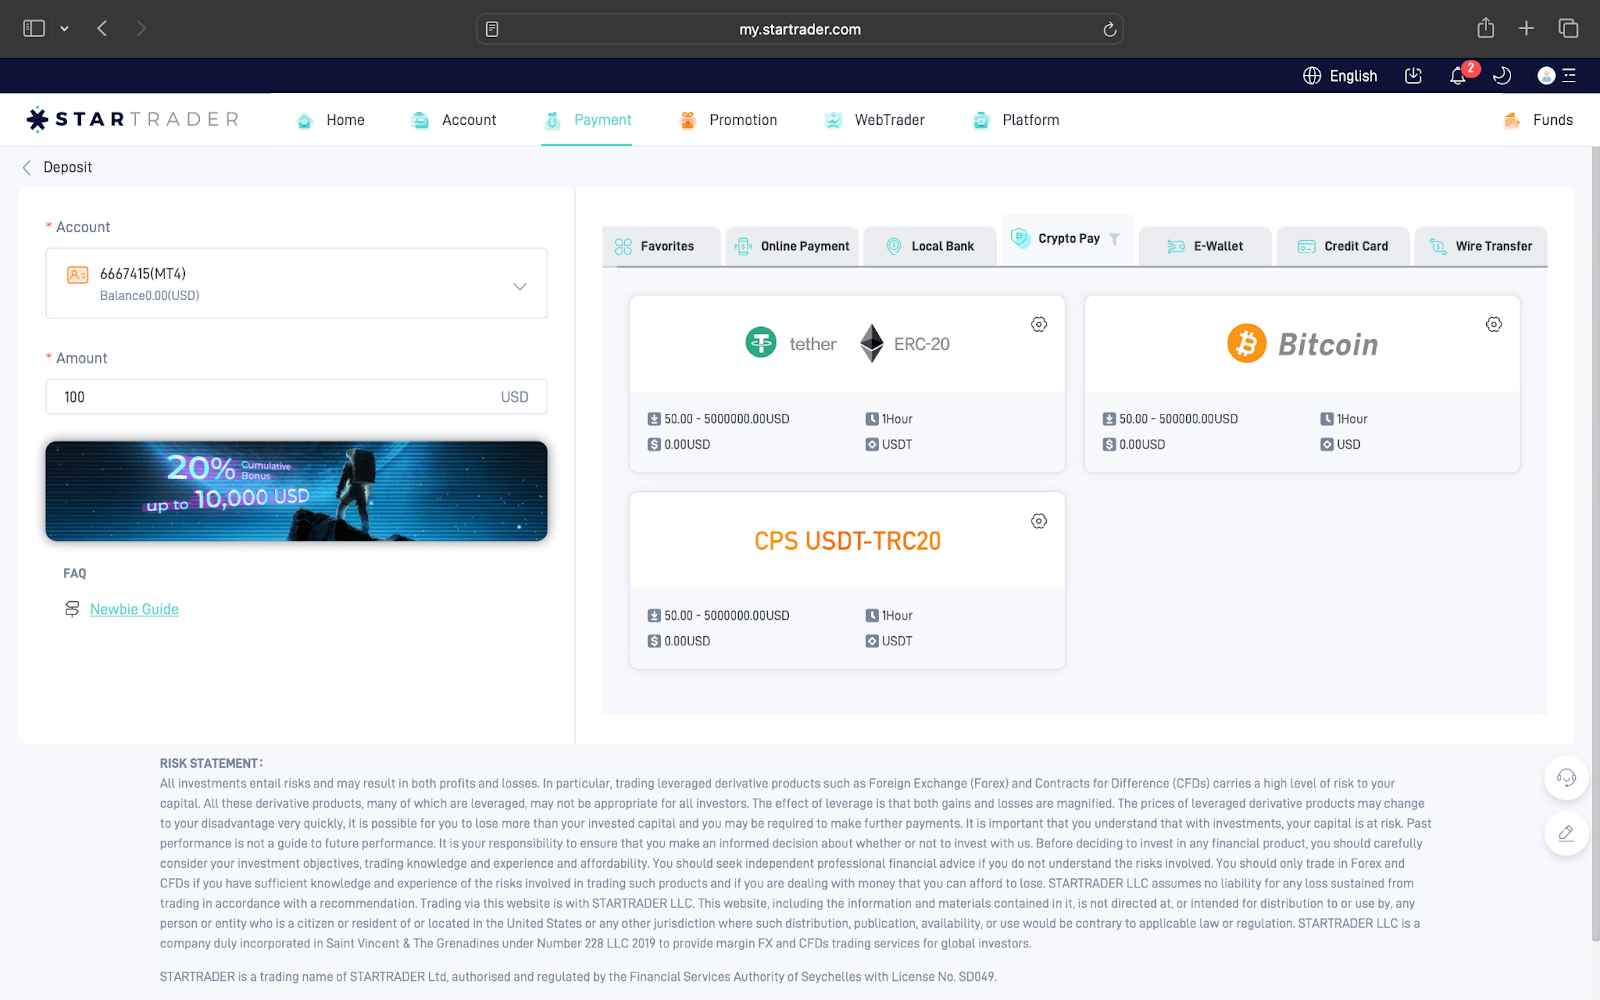
Task: Open the English language selector
Action: tap(1340, 76)
